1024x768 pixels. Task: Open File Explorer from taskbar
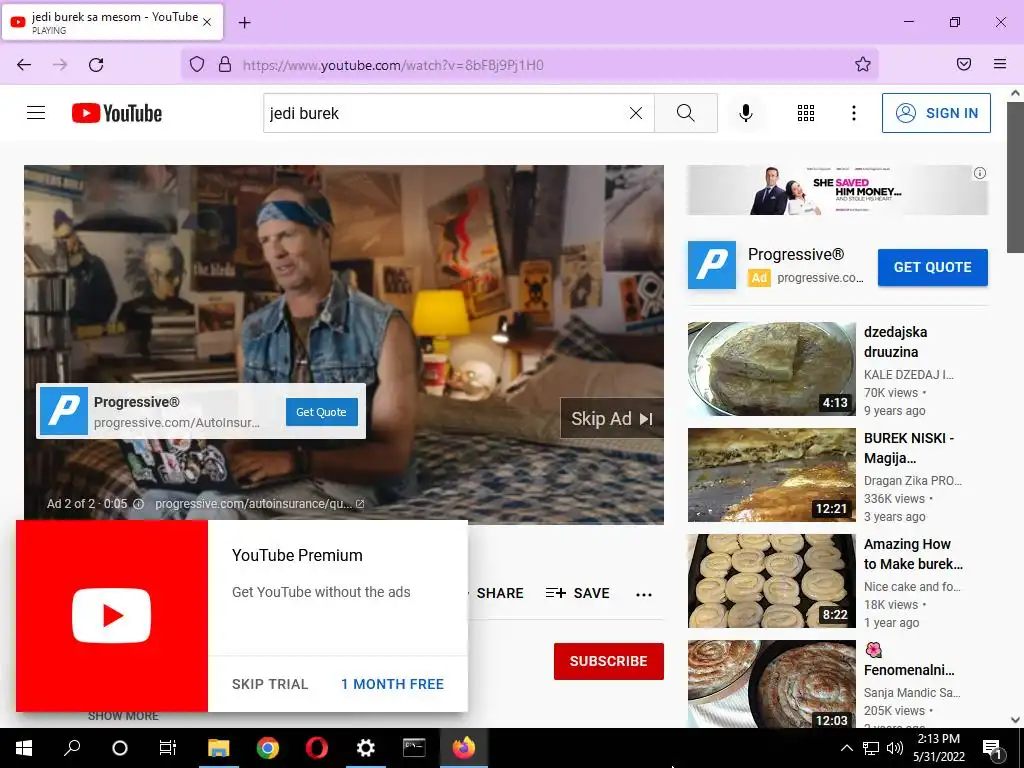[218, 748]
